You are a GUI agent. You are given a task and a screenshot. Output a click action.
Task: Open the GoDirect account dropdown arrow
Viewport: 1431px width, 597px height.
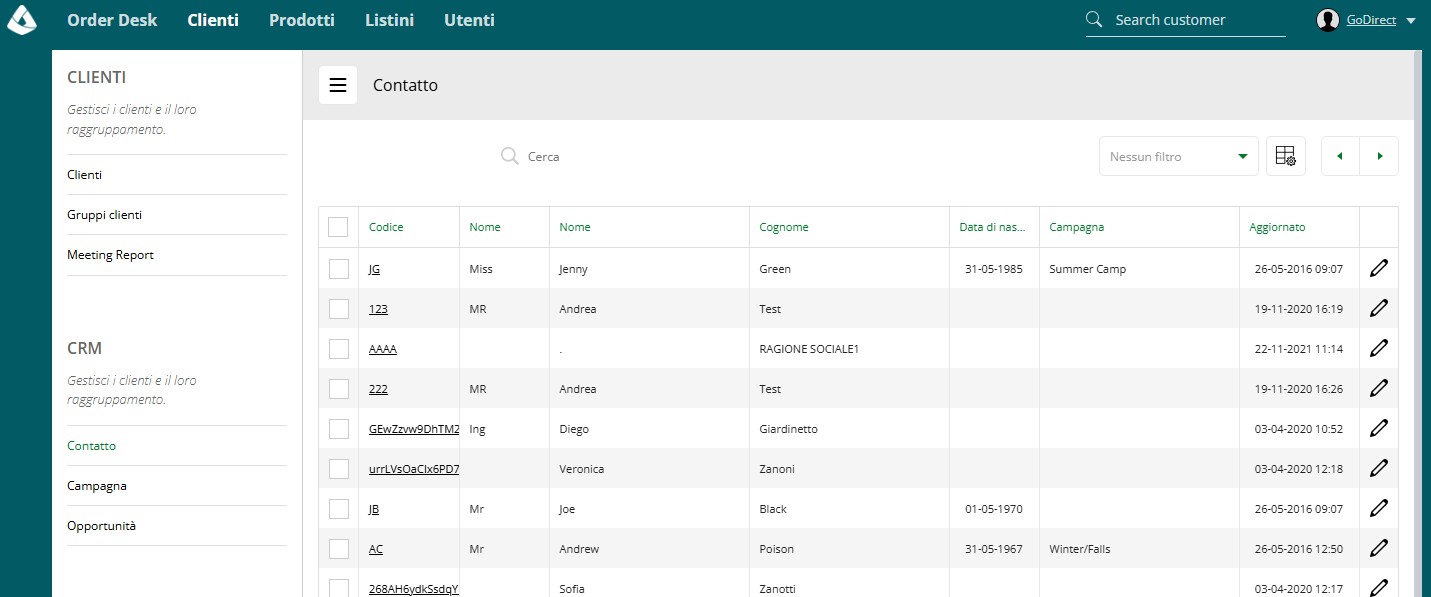[x=1410, y=21]
